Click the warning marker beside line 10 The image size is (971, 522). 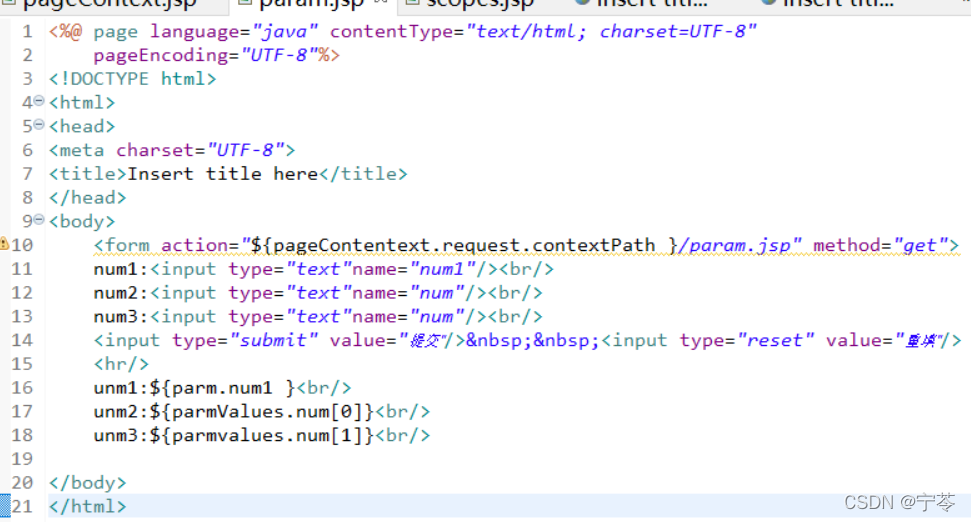tap(4, 243)
